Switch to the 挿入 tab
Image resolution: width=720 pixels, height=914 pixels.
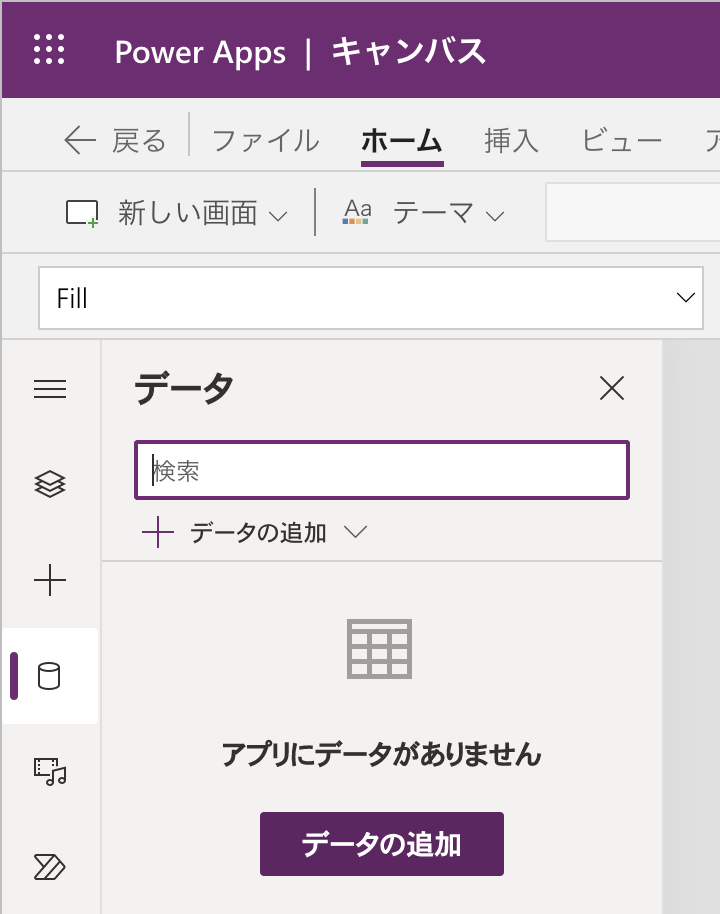pyautogui.click(x=511, y=141)
